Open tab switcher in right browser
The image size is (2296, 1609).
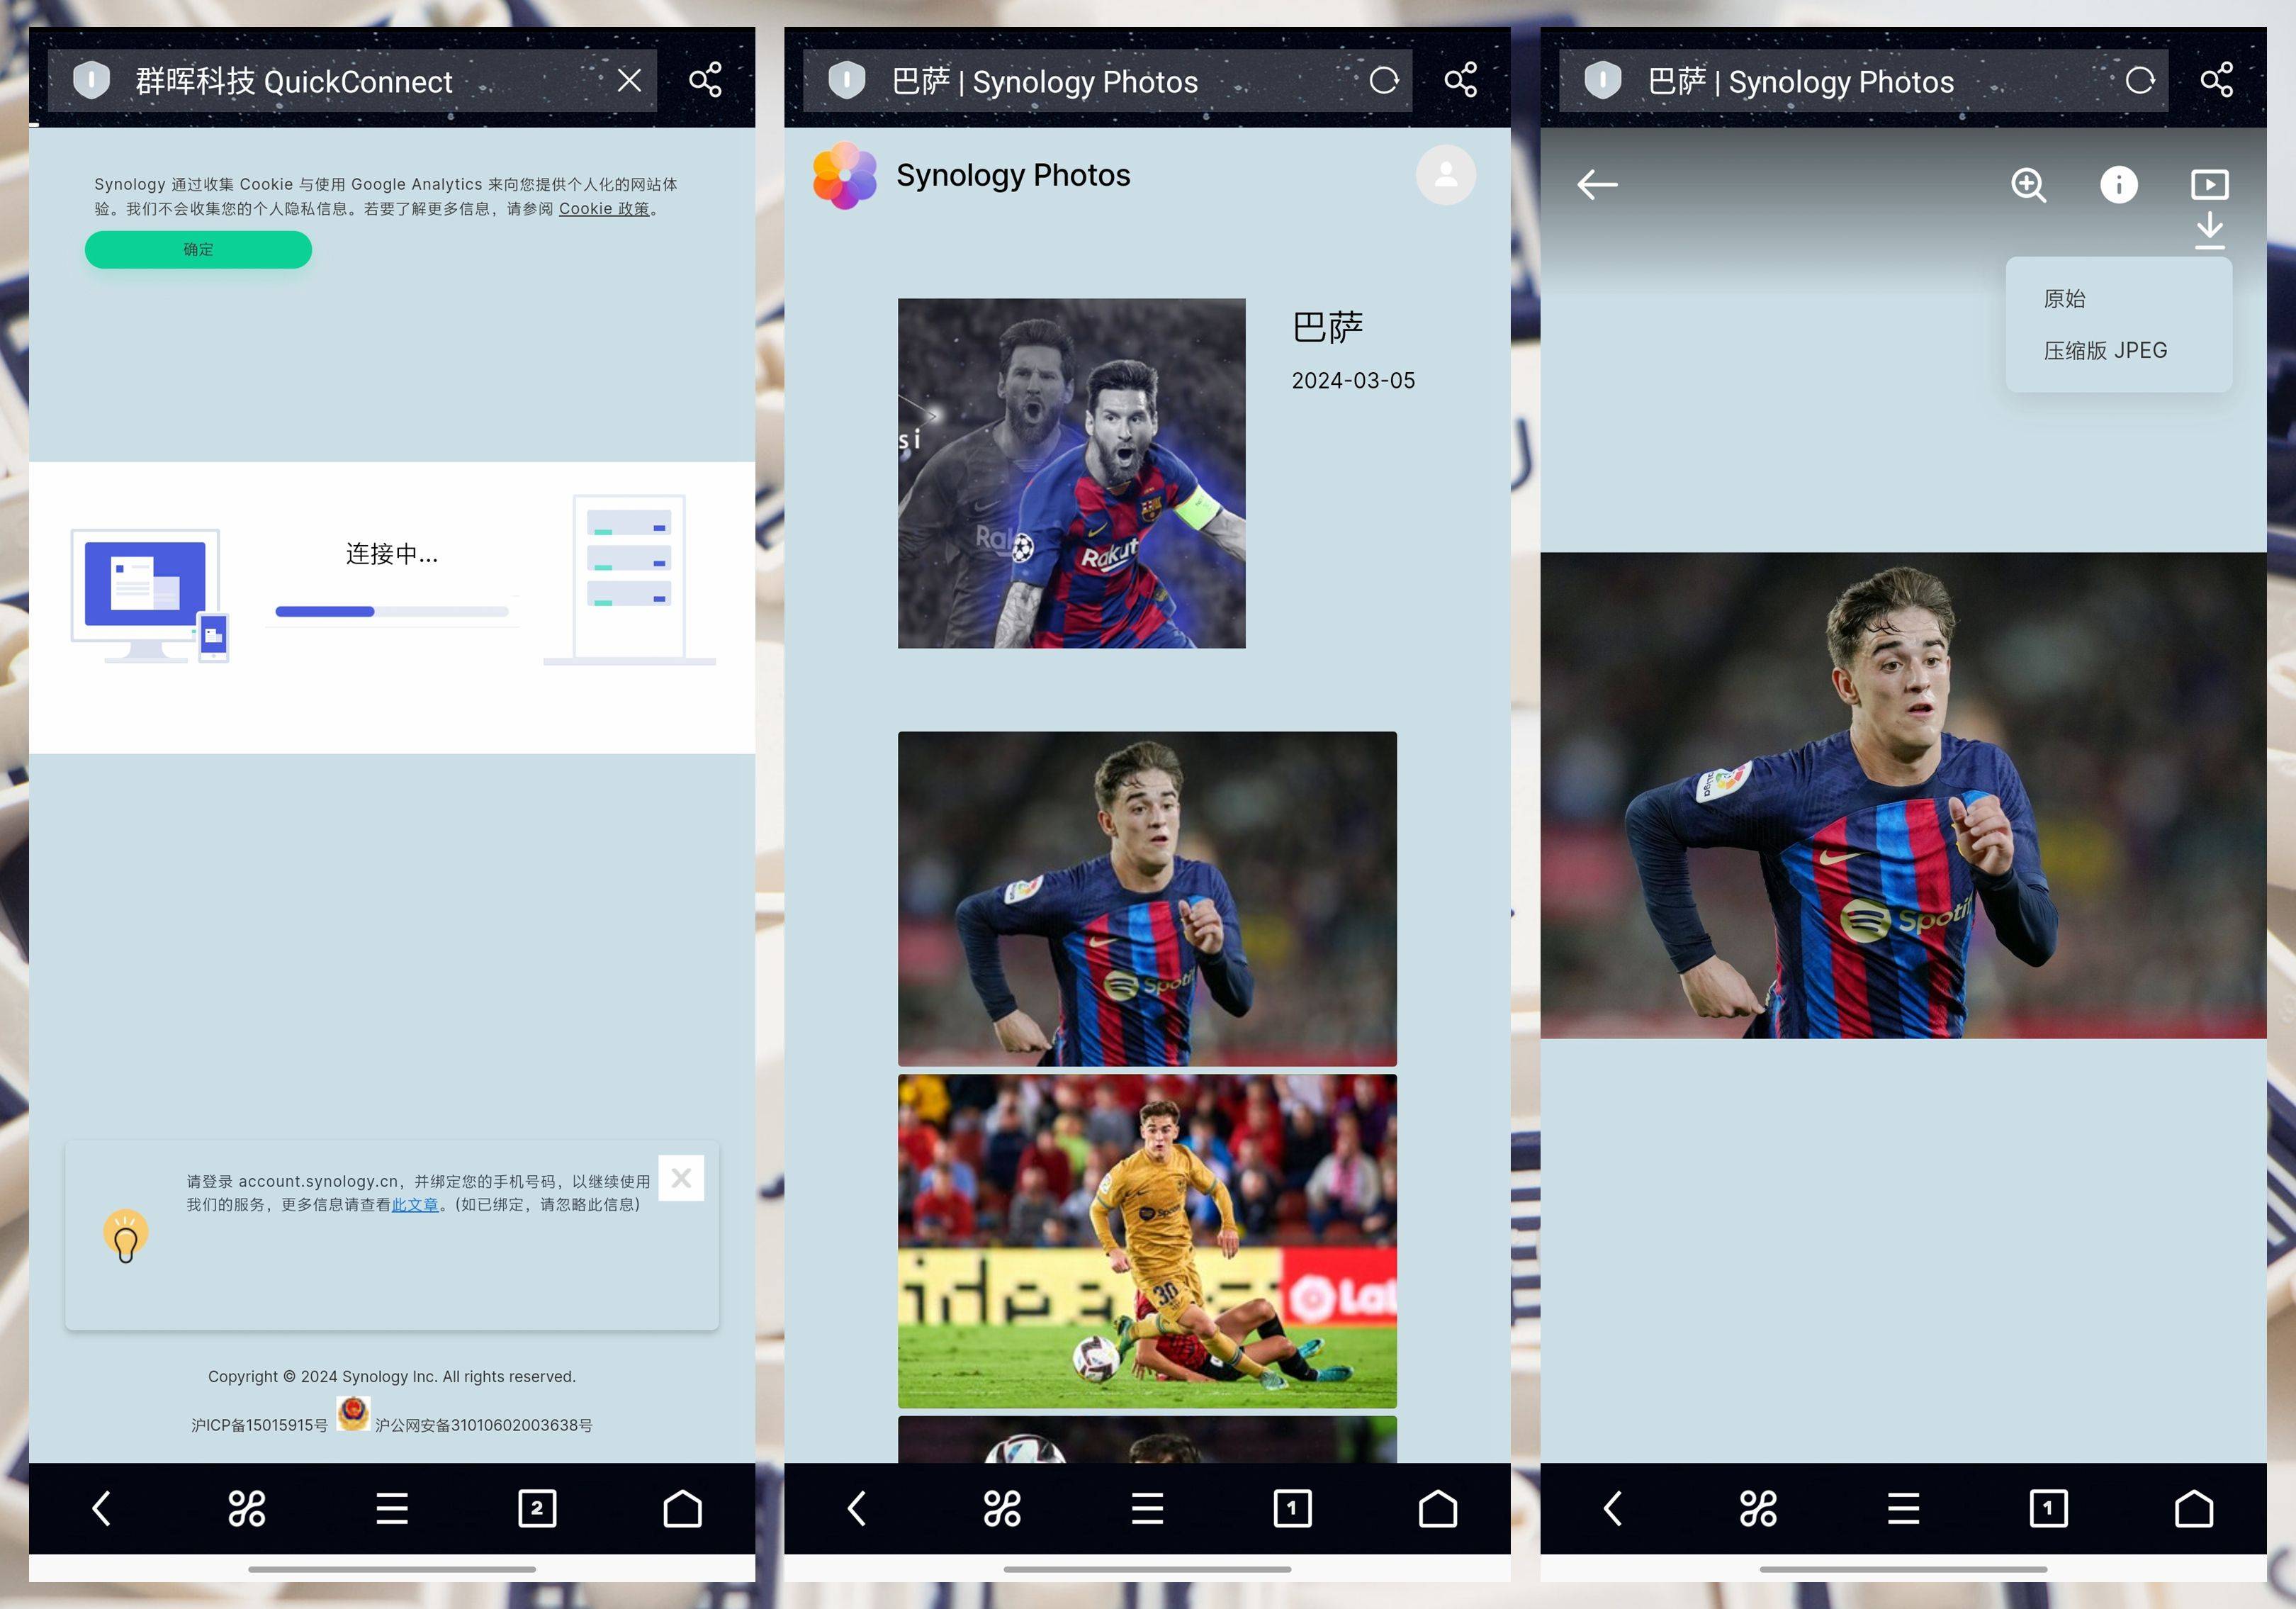[2048, 1508]
